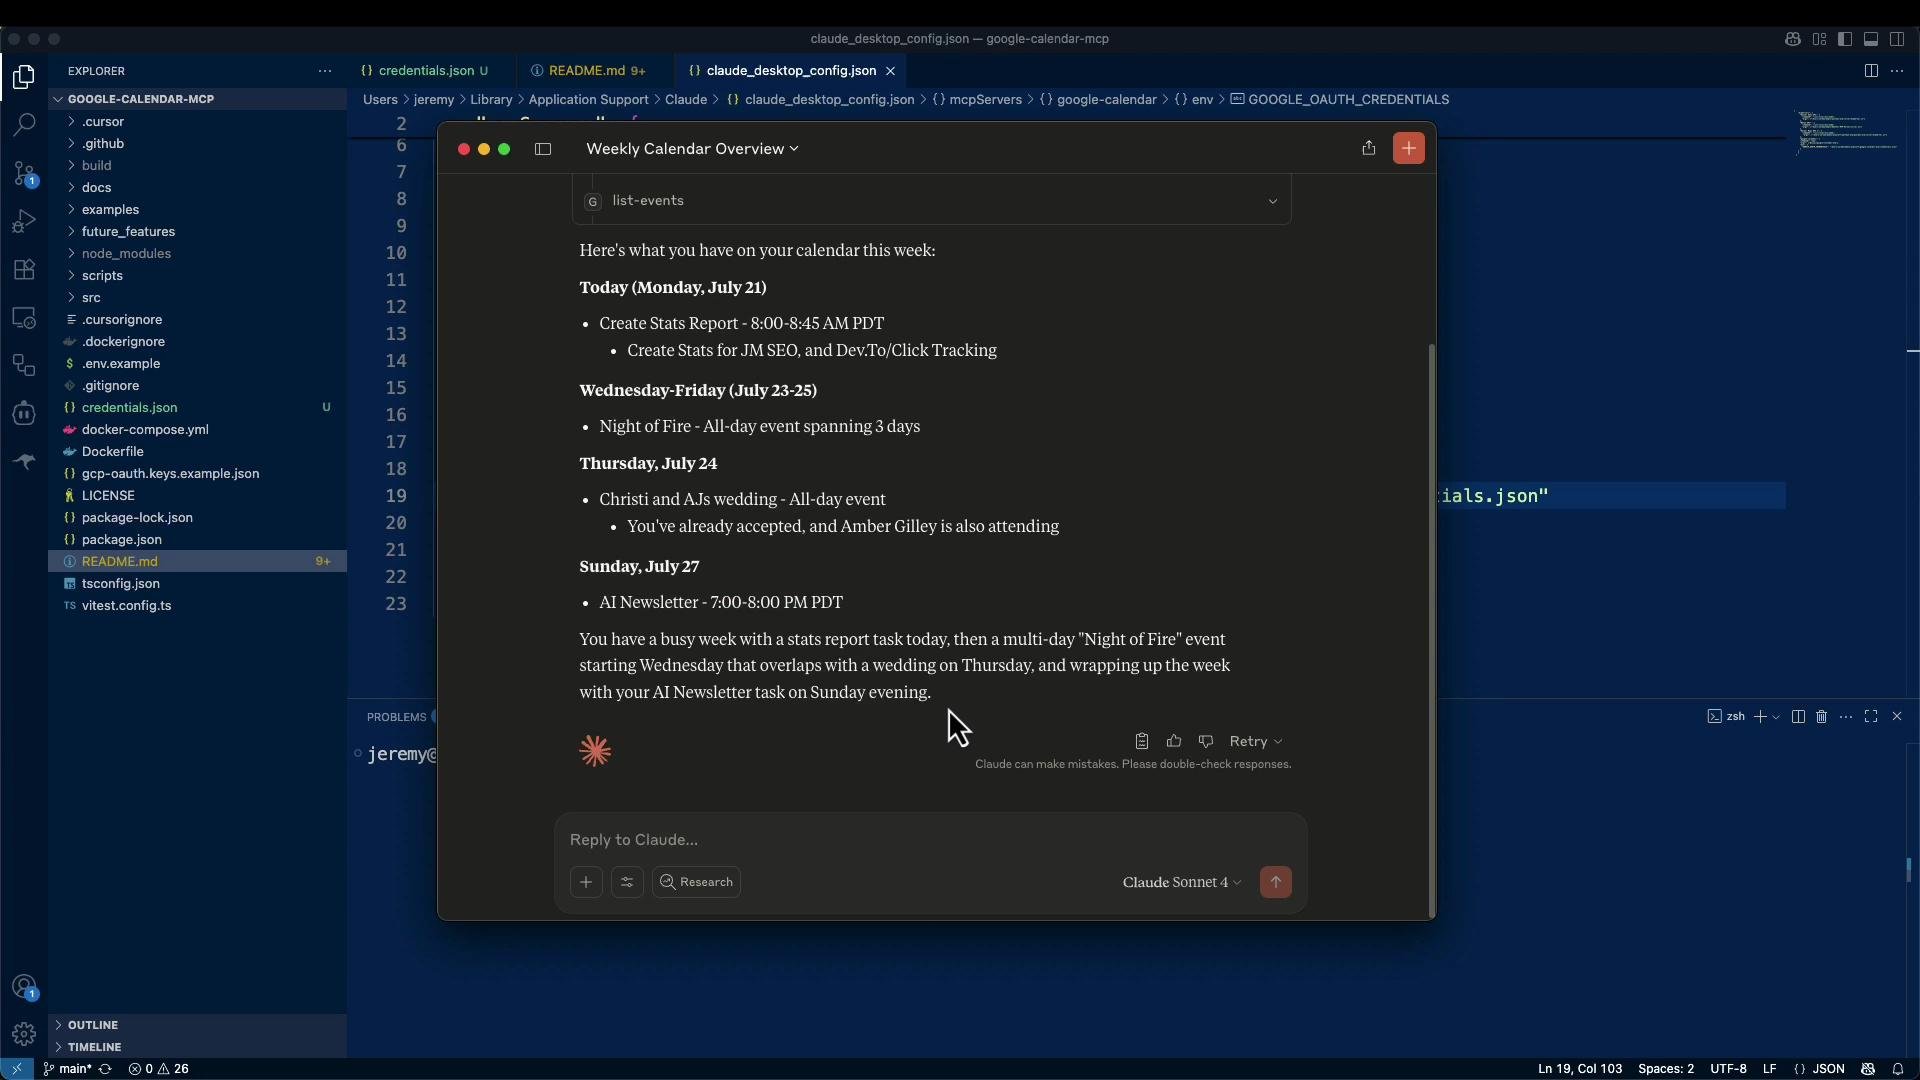Give thumbs up to Claude's response
The width and height of the screenshot is (1920, 1080).
[x=1174, y=741]
